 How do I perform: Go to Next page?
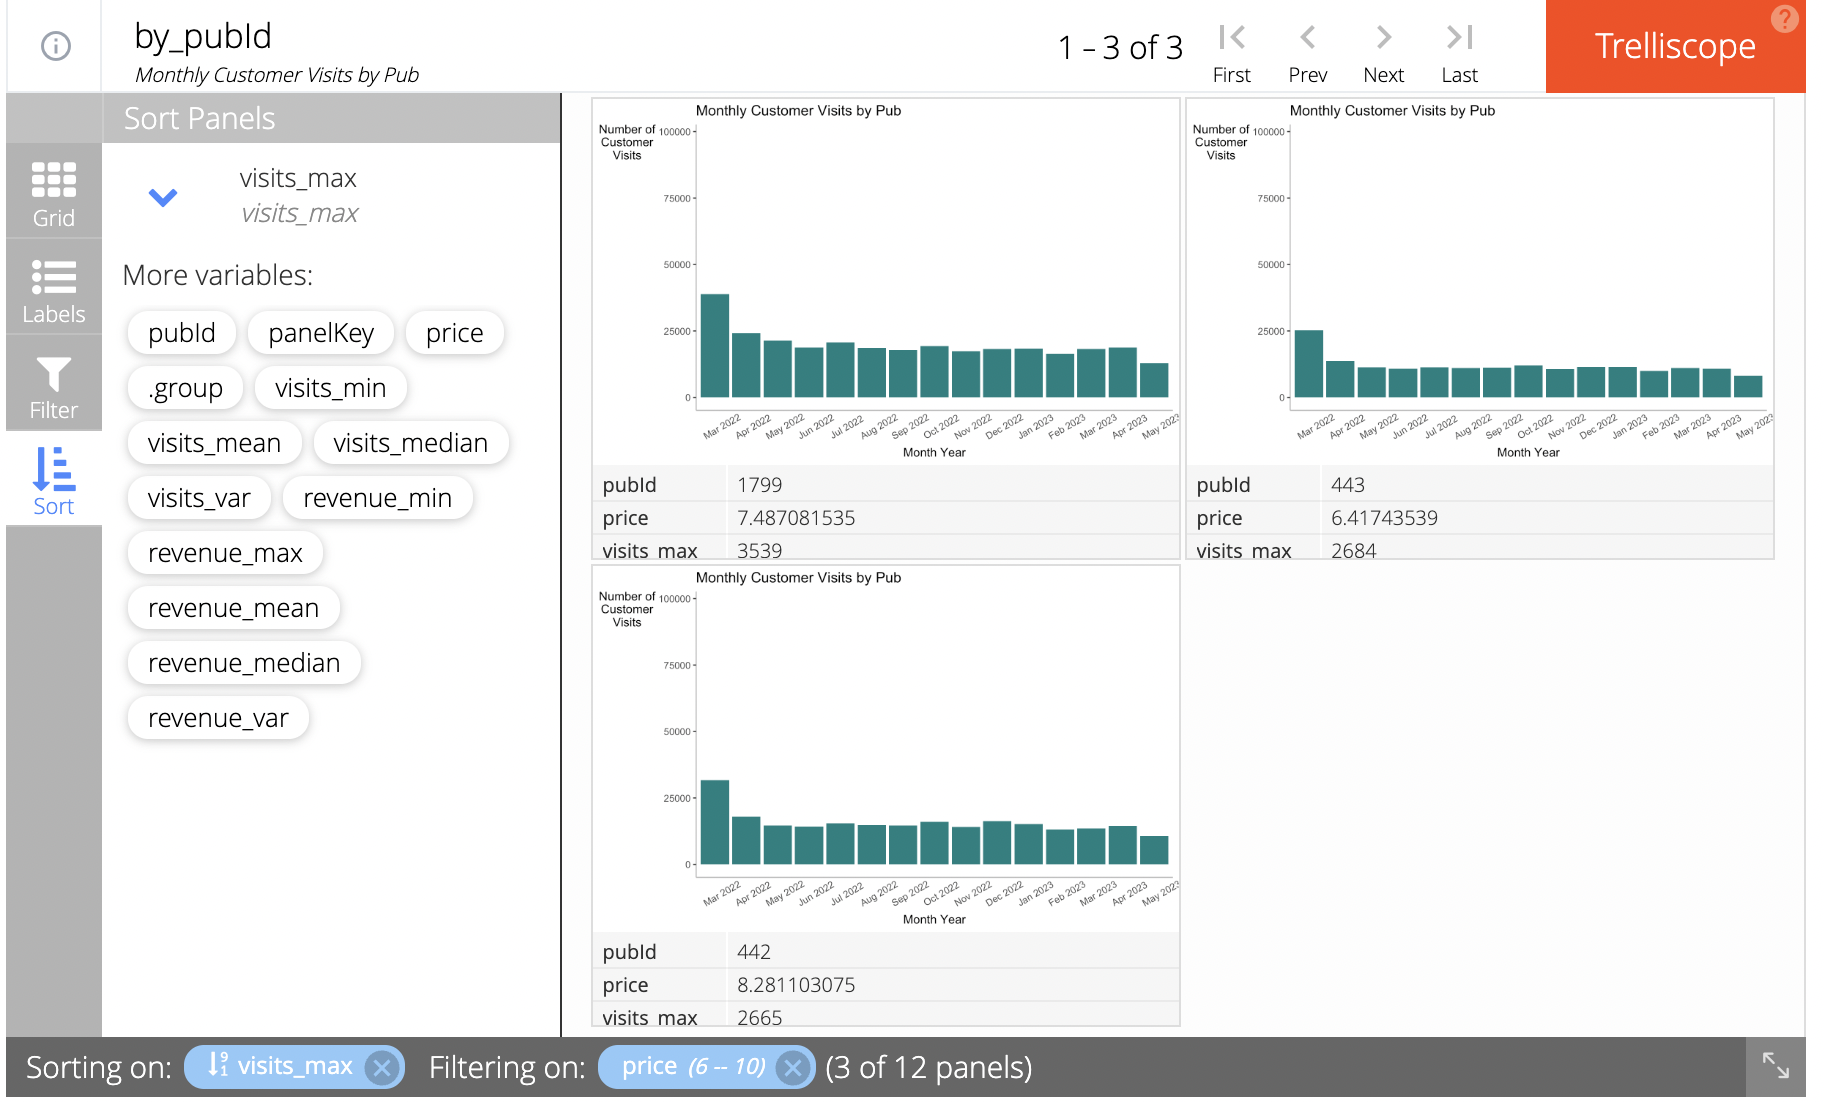(1383, 54)
